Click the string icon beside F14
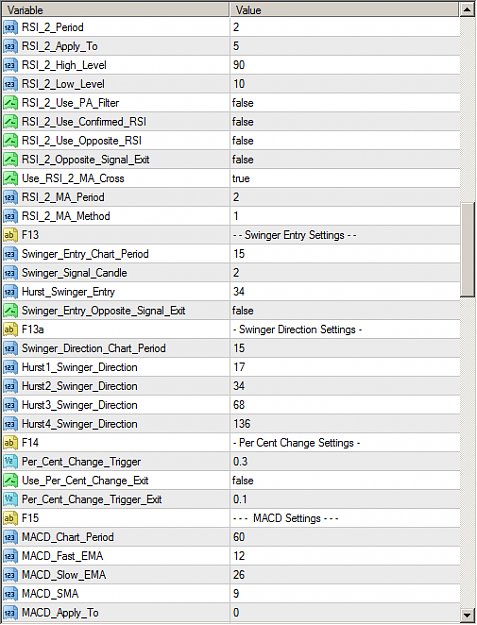477x625 pixels. coord(10,443)
